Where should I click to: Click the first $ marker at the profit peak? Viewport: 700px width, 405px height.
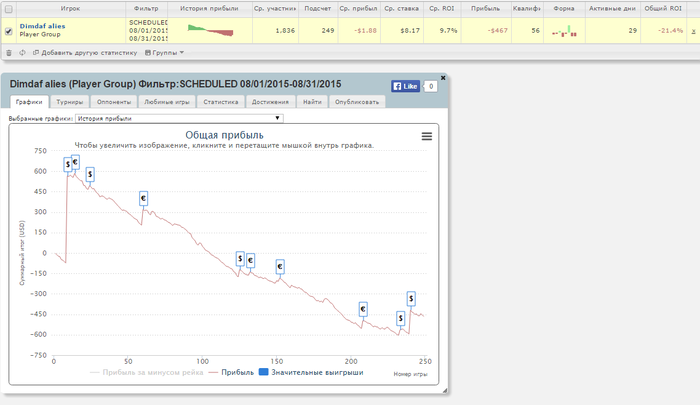click(67, 164)
